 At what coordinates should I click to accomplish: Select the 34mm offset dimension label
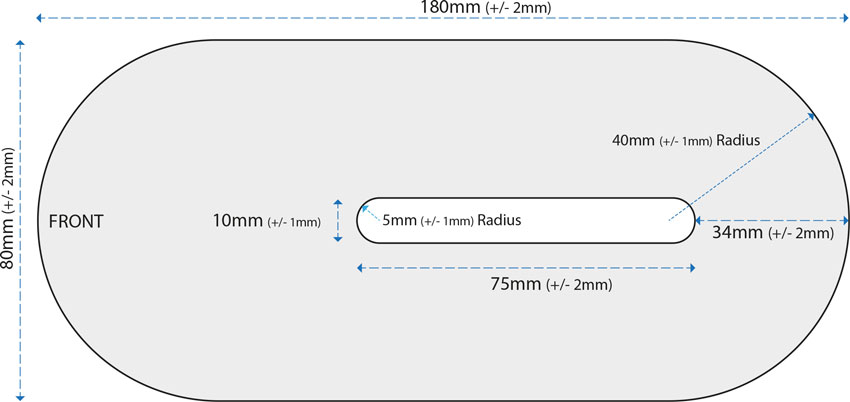[x=772, y=234]
